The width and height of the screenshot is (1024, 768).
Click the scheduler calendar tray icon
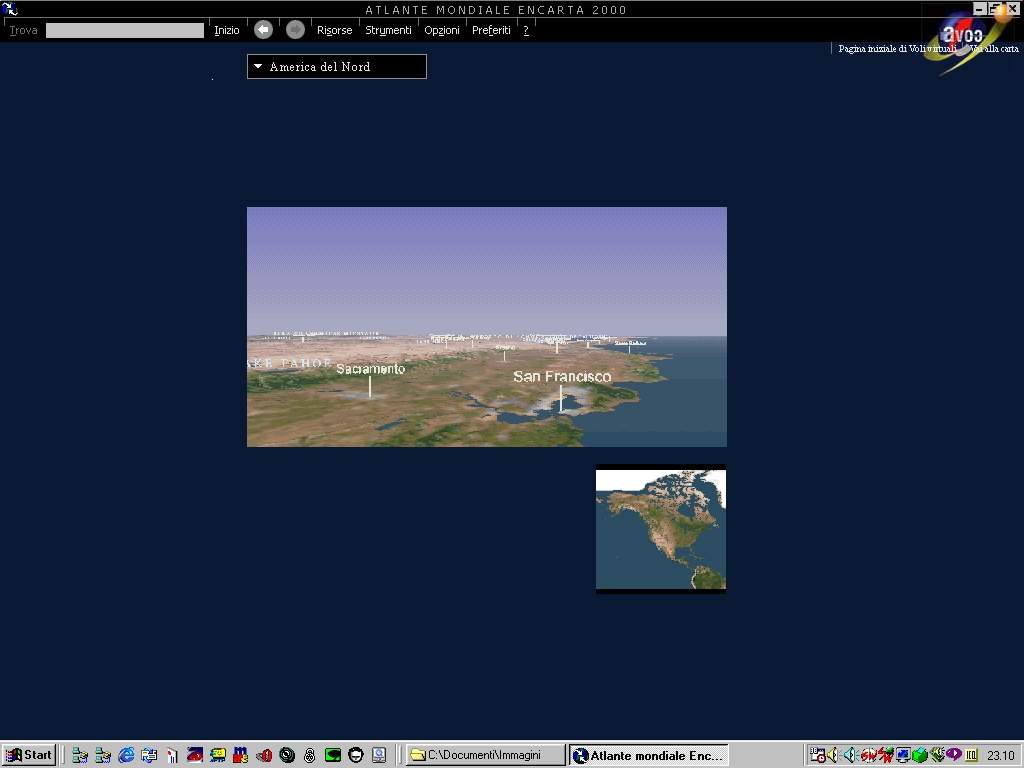point(816,756)
